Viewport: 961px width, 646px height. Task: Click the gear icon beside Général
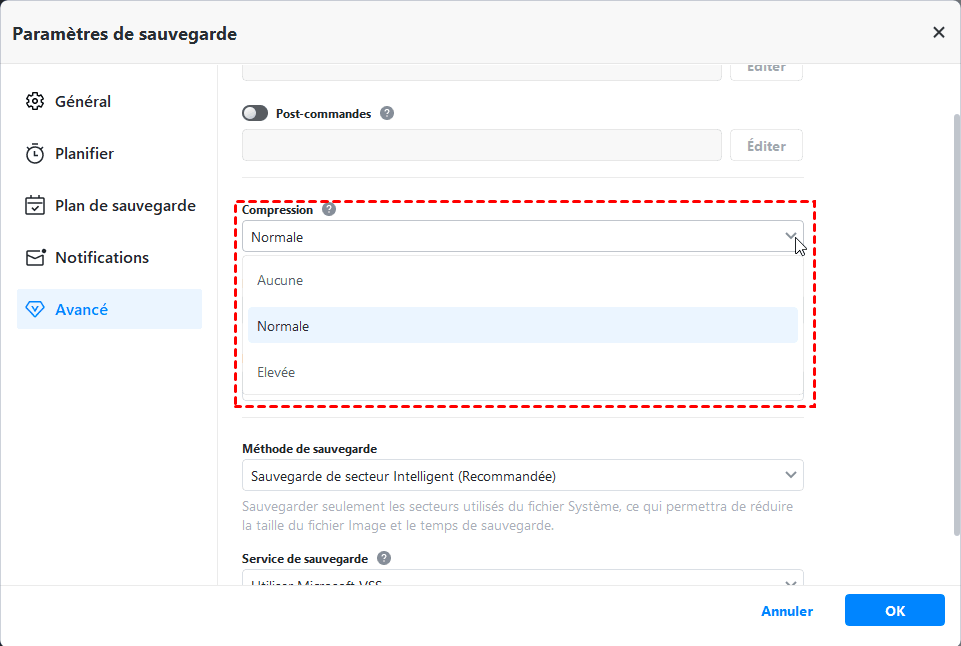(x=36, y=102)
